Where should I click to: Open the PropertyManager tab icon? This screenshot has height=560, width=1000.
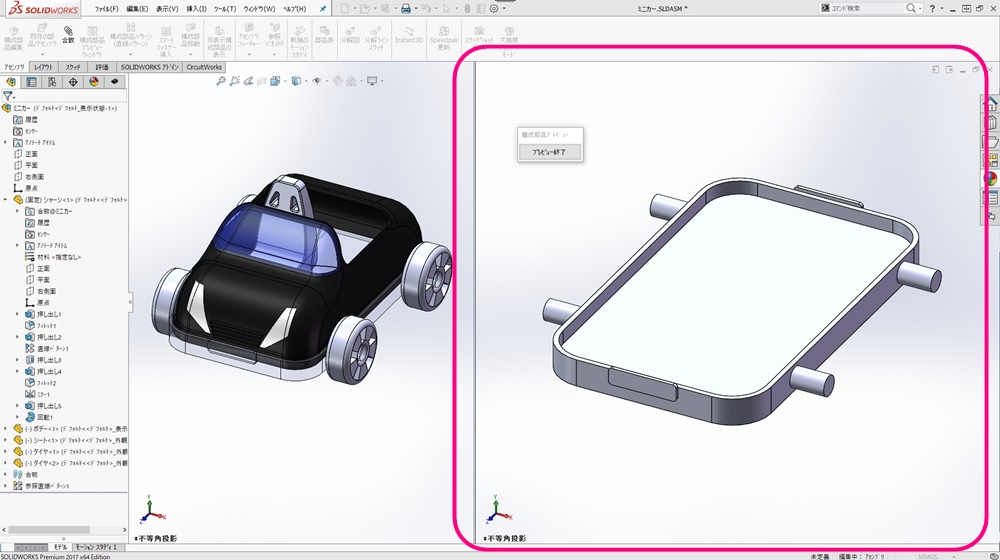coord(32,82)
